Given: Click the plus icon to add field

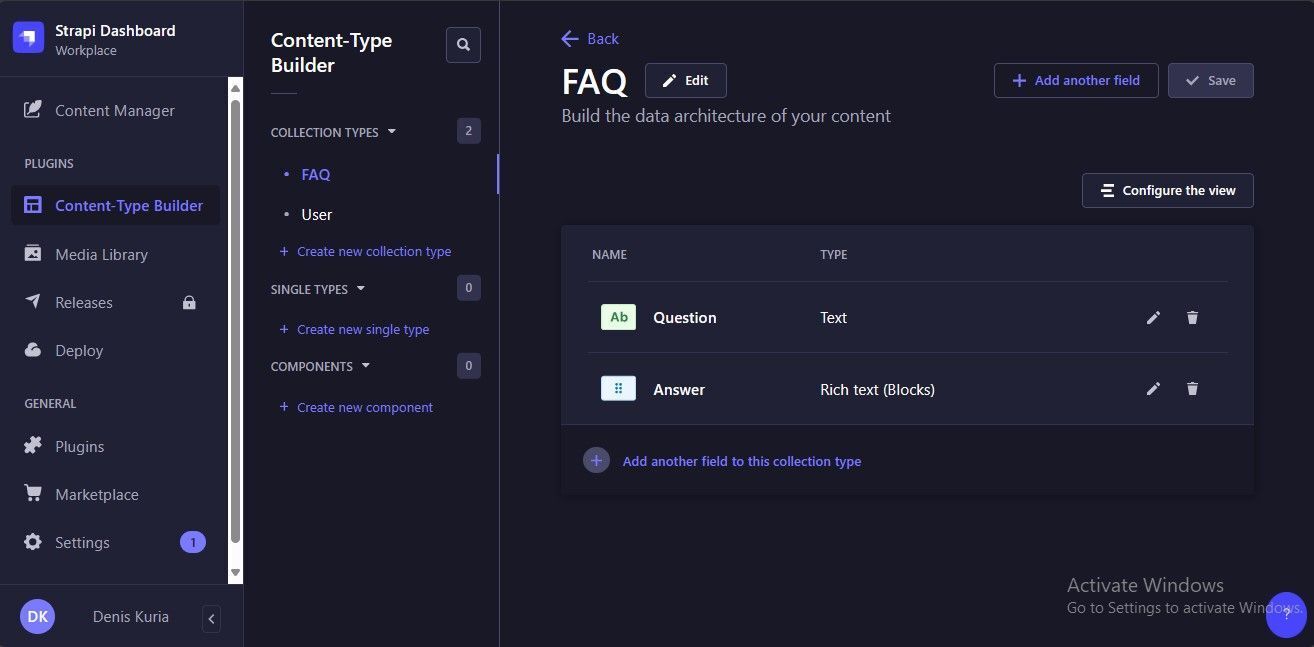Looking at the screenshot, I should 596,461.
